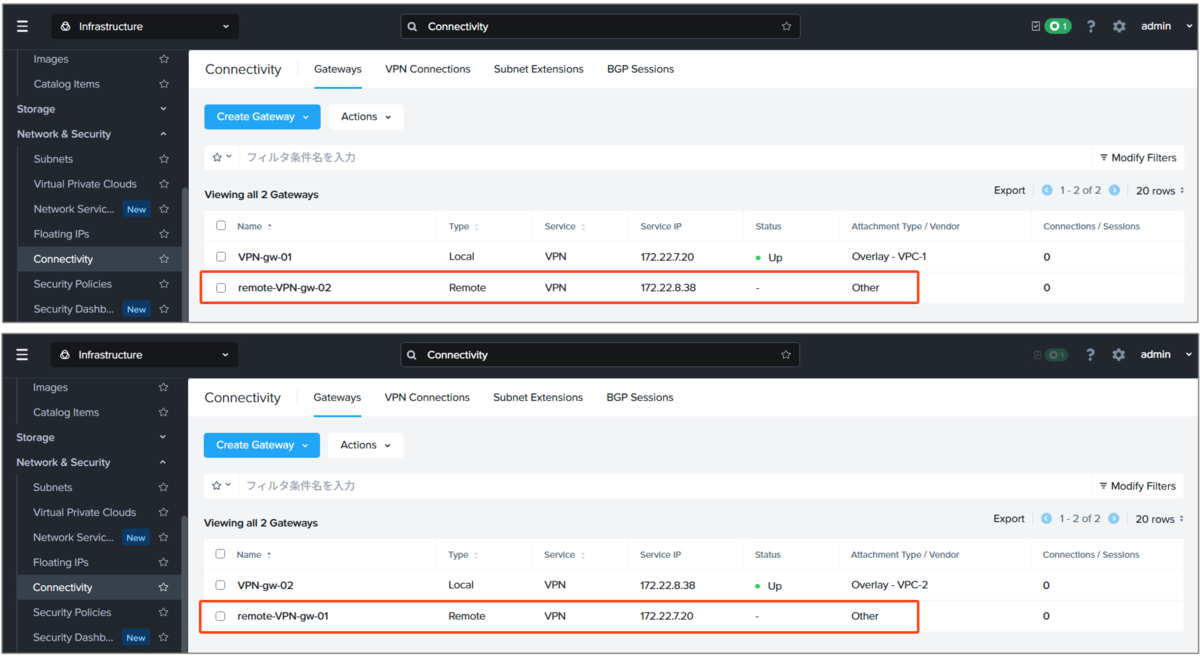Click the Connectivity search box in the lower window
Viewport: 1200px width, 656px height.
[600, 354]
